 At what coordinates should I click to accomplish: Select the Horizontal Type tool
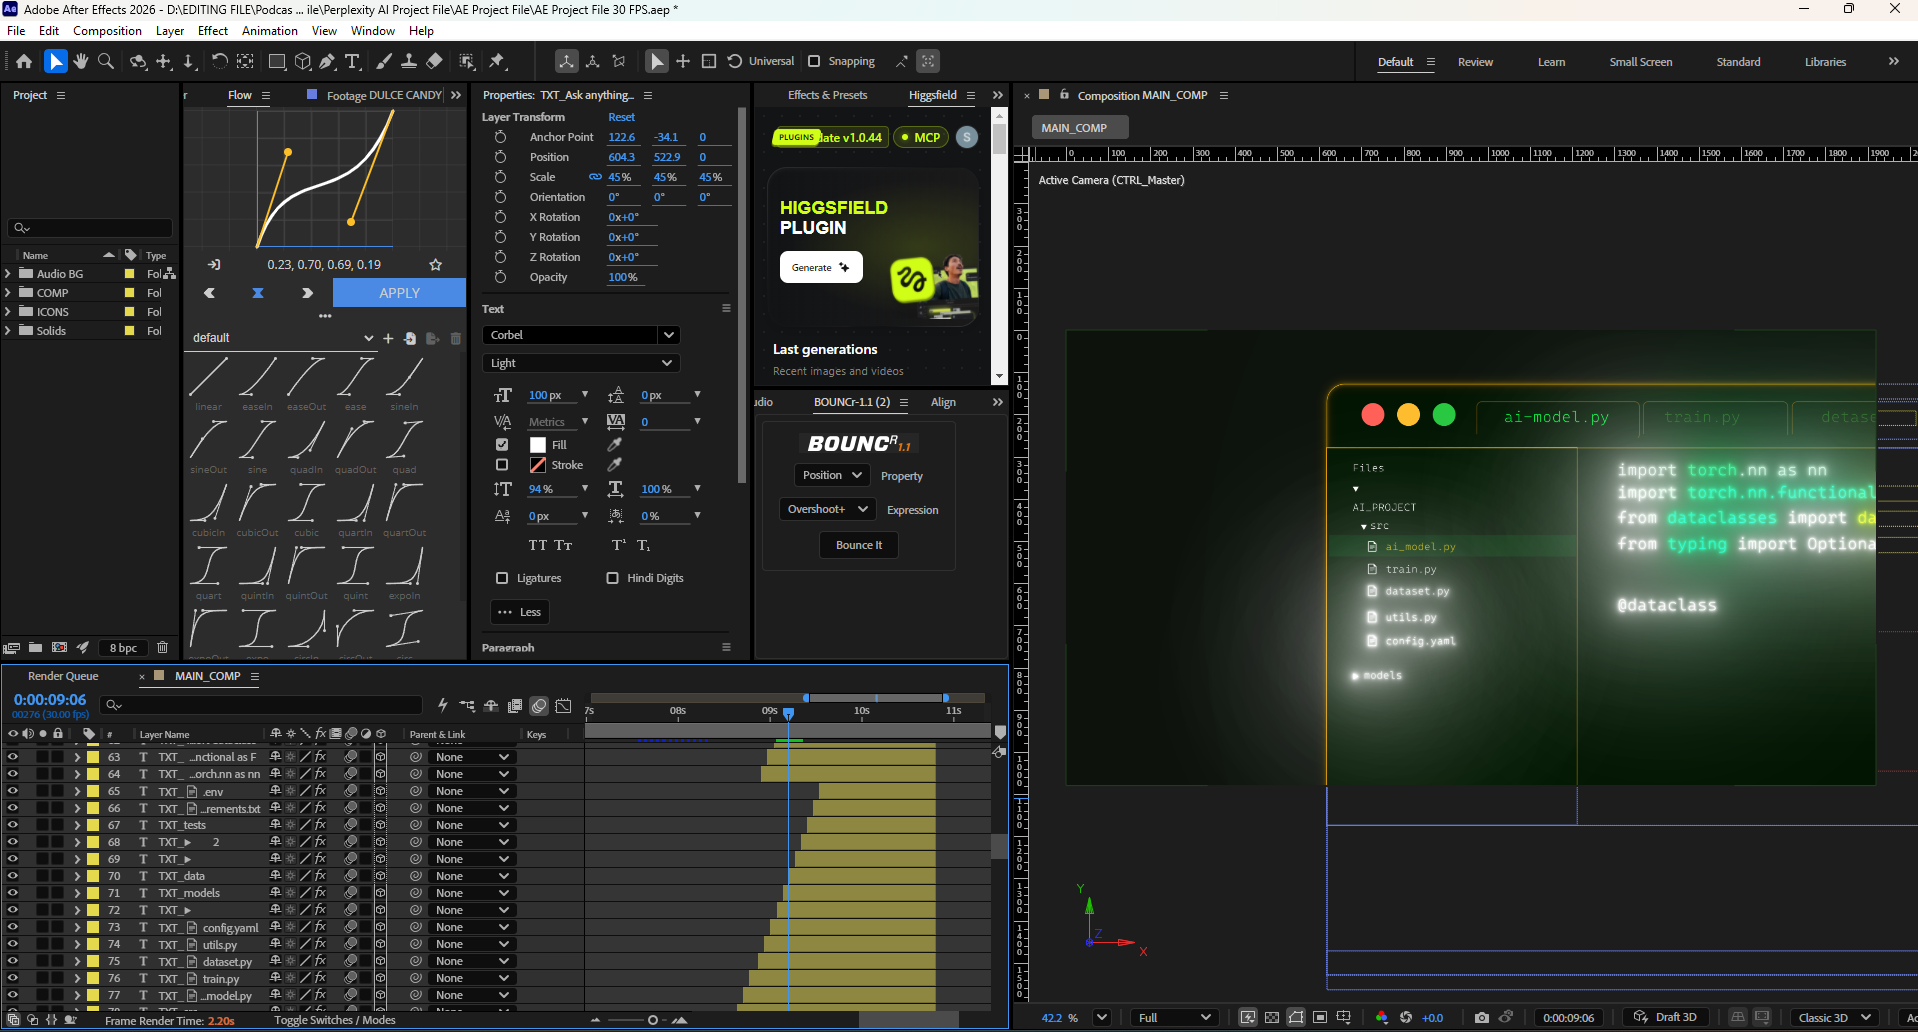coord(352,62)
